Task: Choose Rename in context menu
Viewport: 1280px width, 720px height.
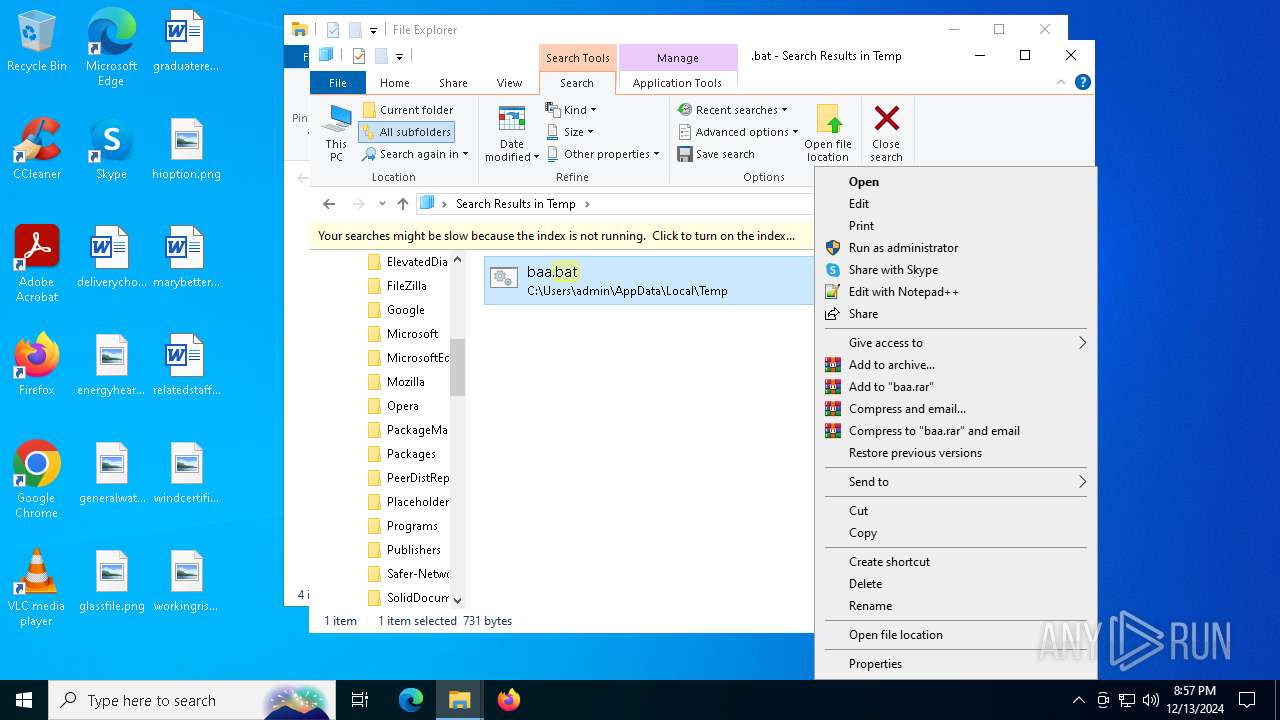Action: [955, 606]
